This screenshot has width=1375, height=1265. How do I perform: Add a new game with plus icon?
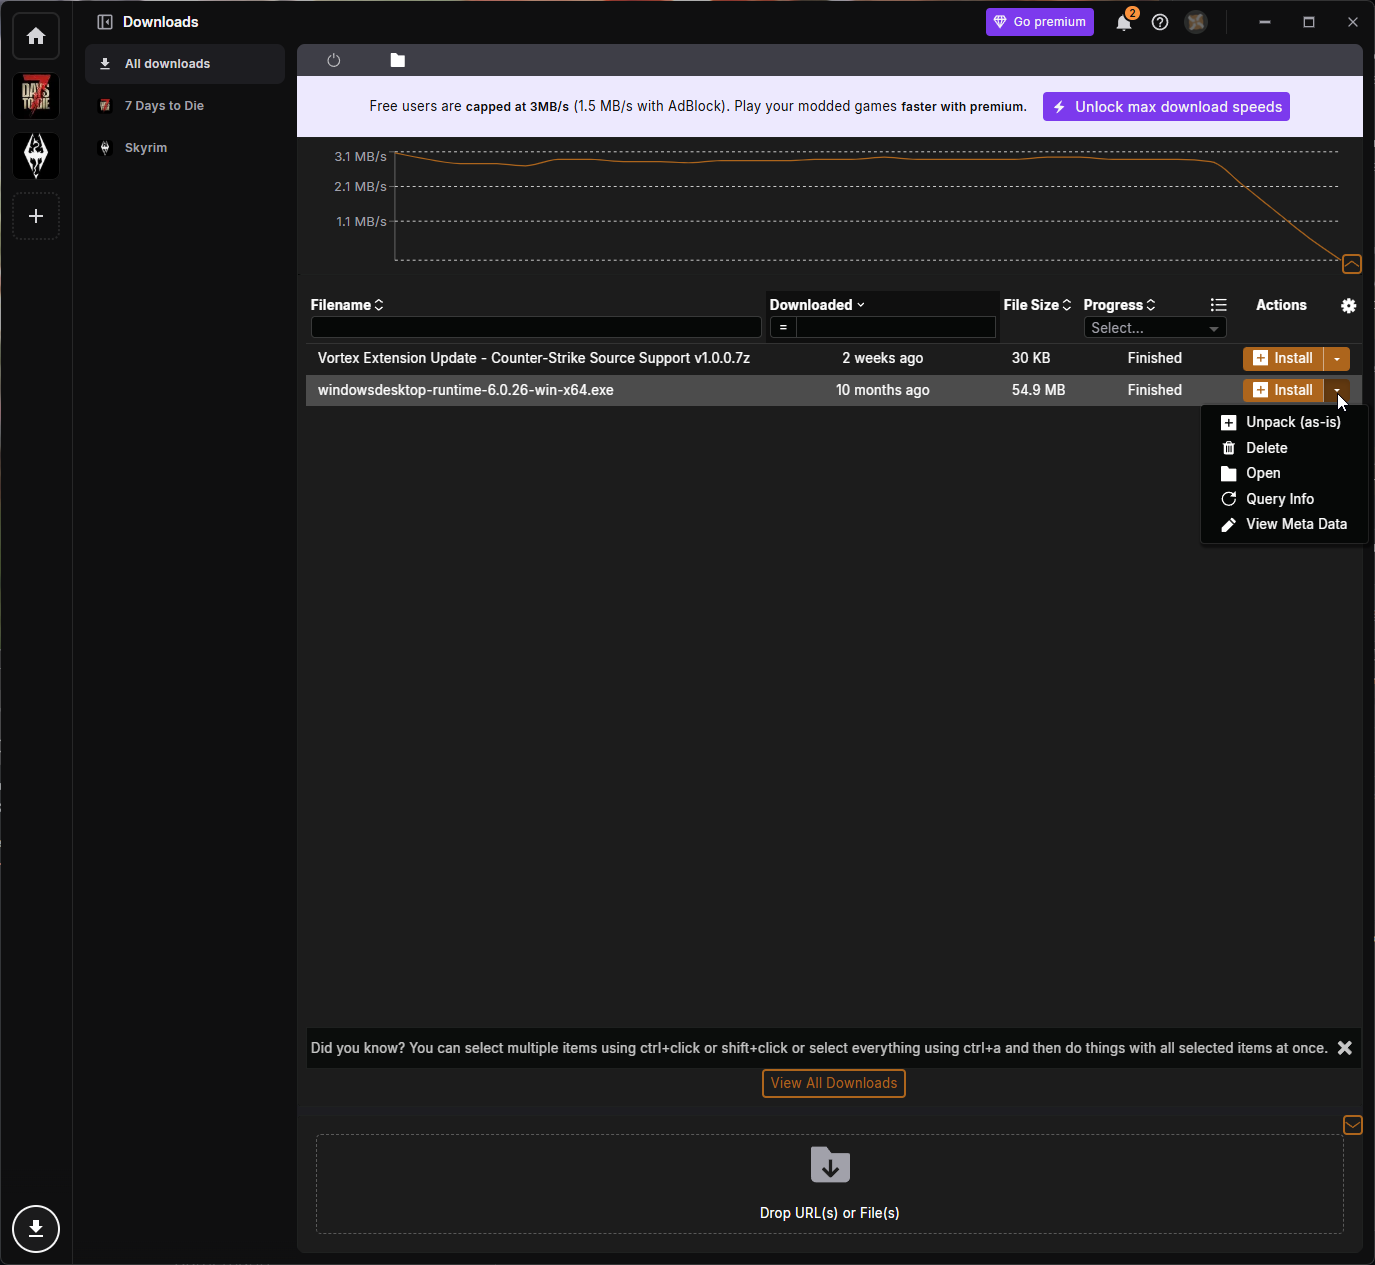[36, 216]
